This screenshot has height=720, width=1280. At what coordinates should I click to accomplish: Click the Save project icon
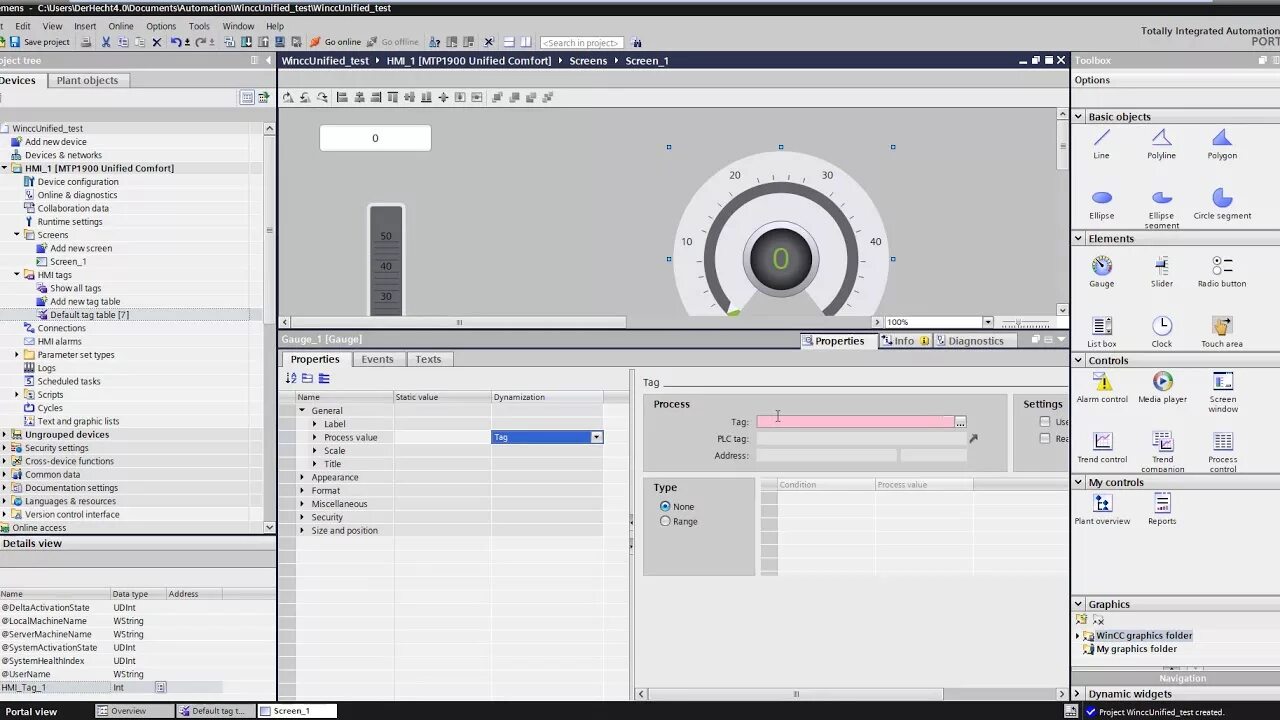coord(15,42)
